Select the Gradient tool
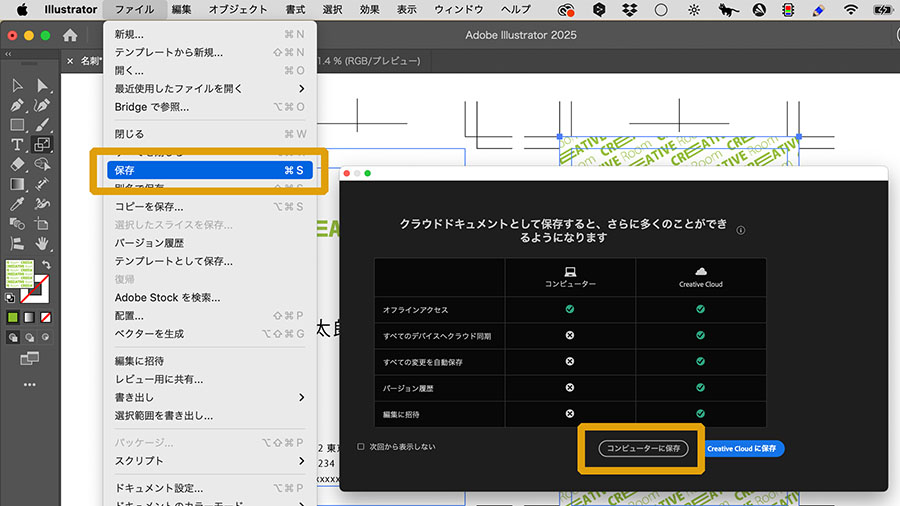The width and height of the screenshot is (900, 506). [17, 184]
